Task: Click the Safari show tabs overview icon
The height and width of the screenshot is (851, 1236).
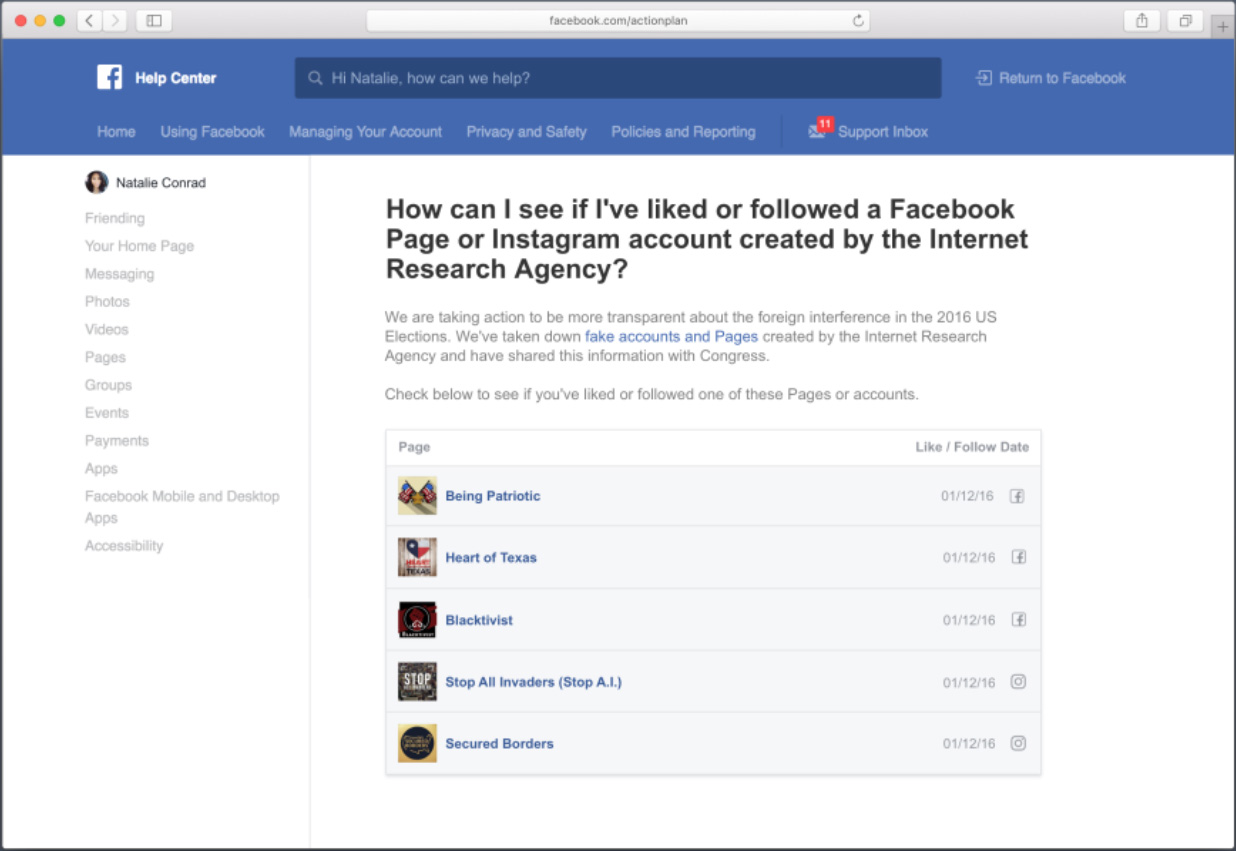Action: (1185, 20)
